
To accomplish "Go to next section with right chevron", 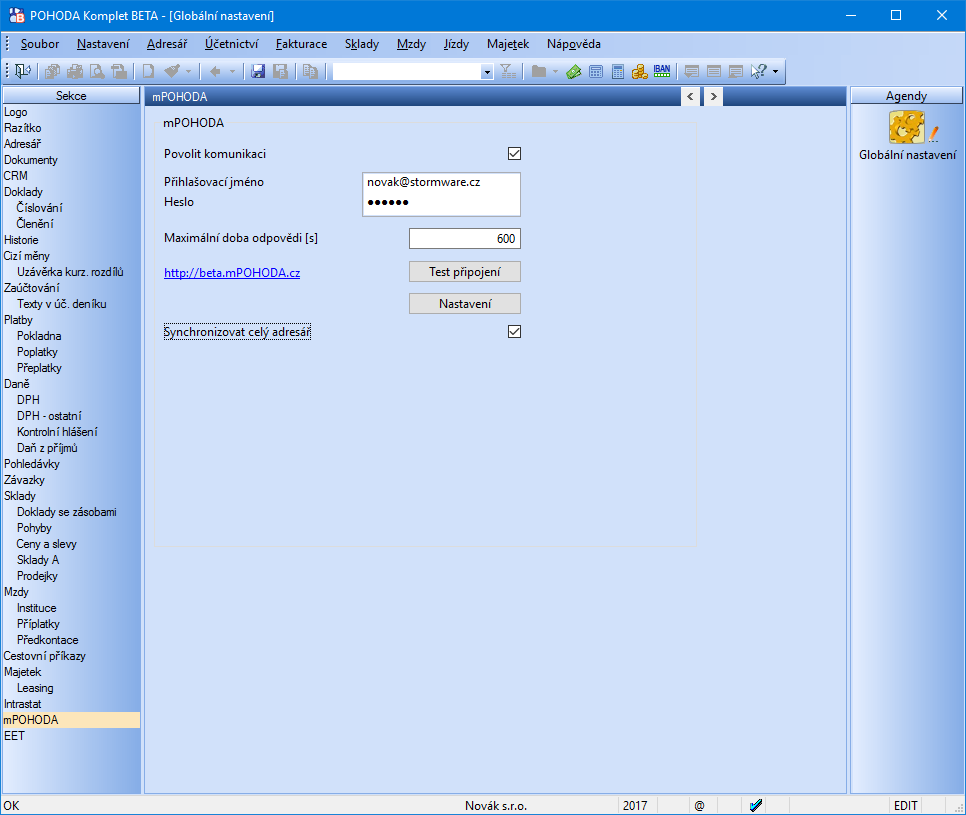I will pyautogui.click(x=713, y=97).
